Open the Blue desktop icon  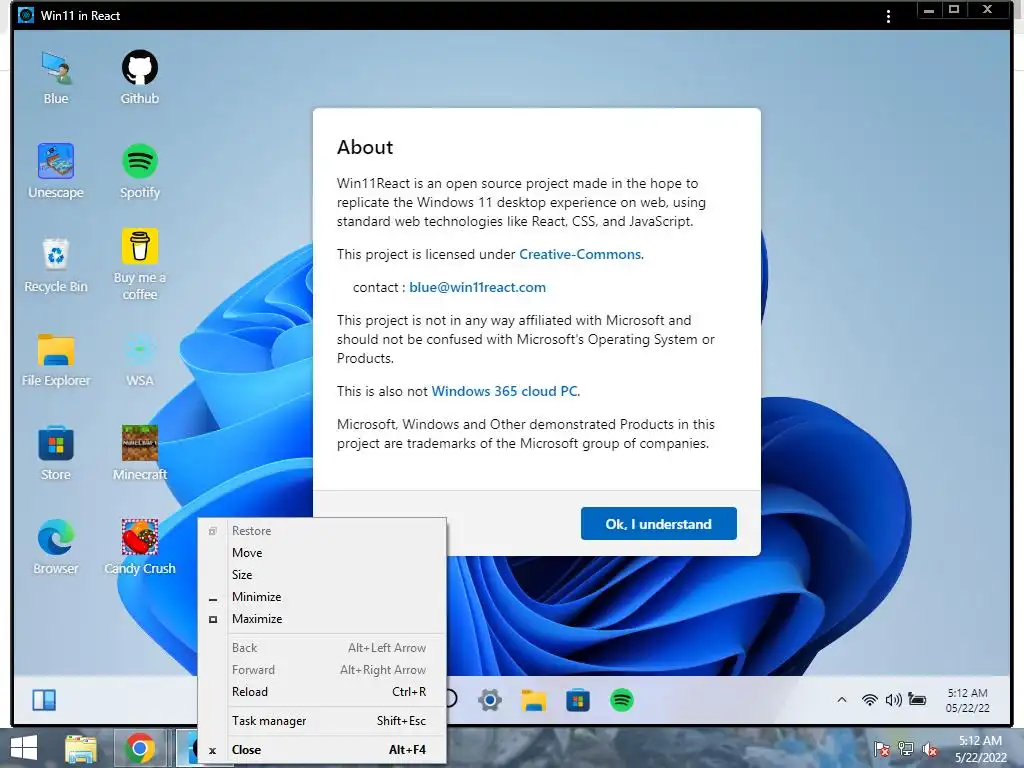(x=56, y=78)
